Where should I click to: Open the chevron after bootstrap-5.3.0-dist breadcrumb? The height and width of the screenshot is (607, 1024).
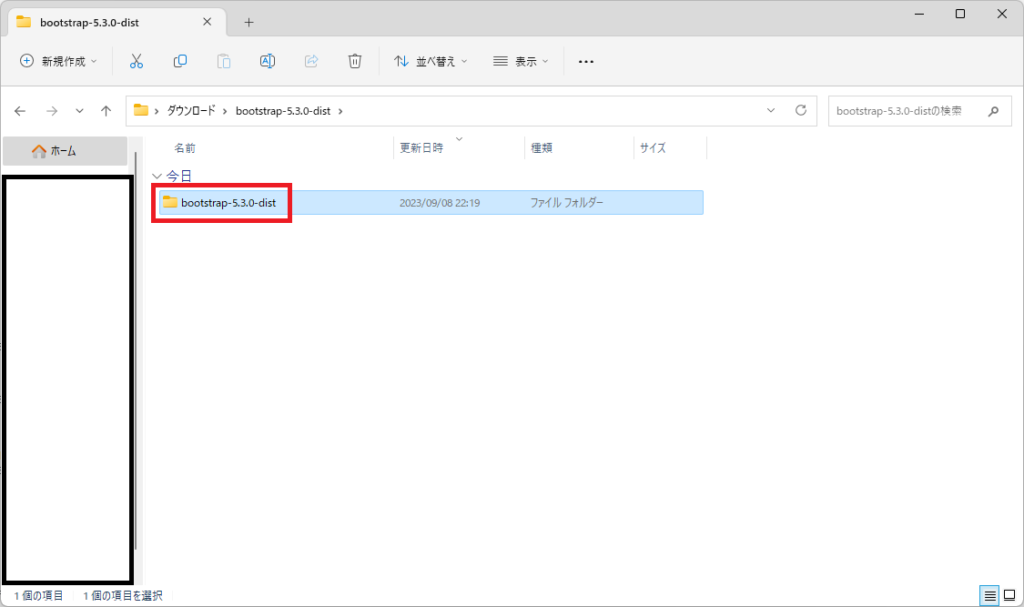click(340, 112)
